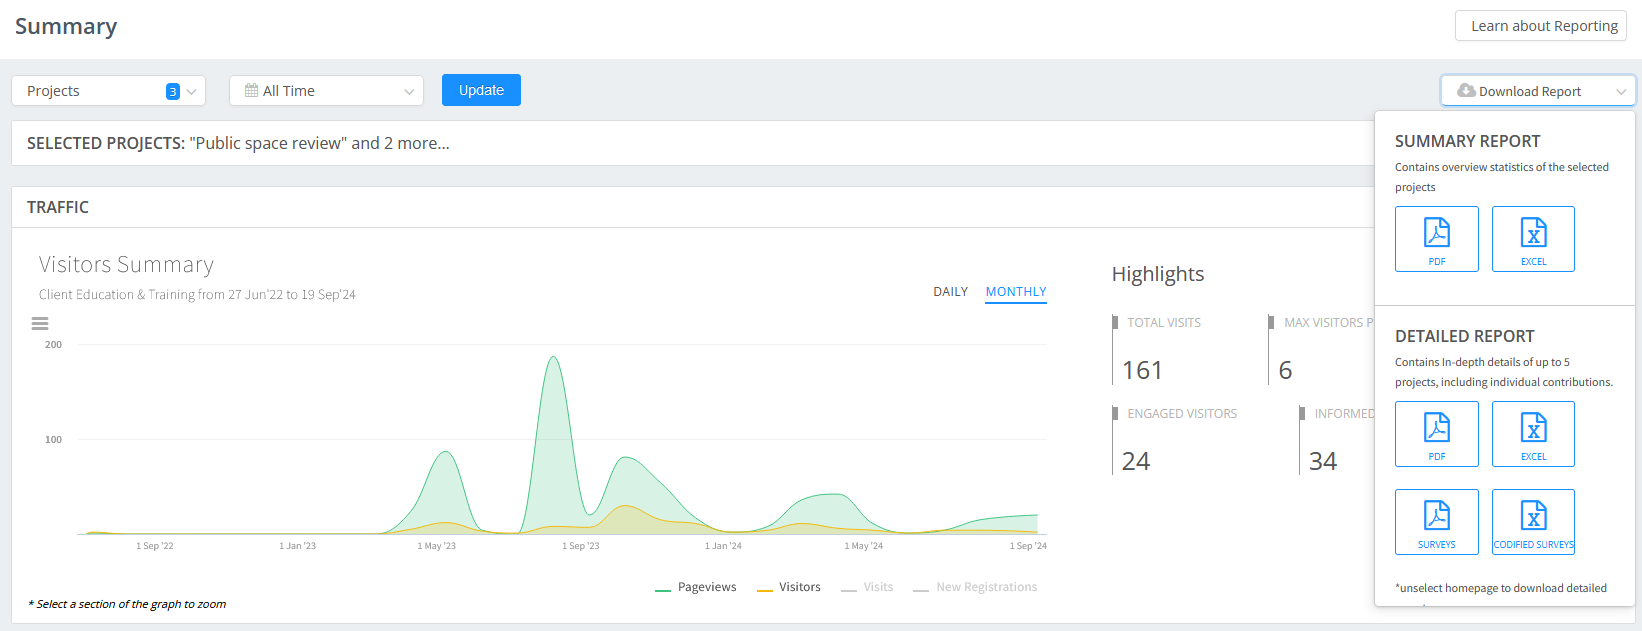Screen dimensions: 1642x631
Task: Click the 1 May '24 axis label
Action: (864, 546)
